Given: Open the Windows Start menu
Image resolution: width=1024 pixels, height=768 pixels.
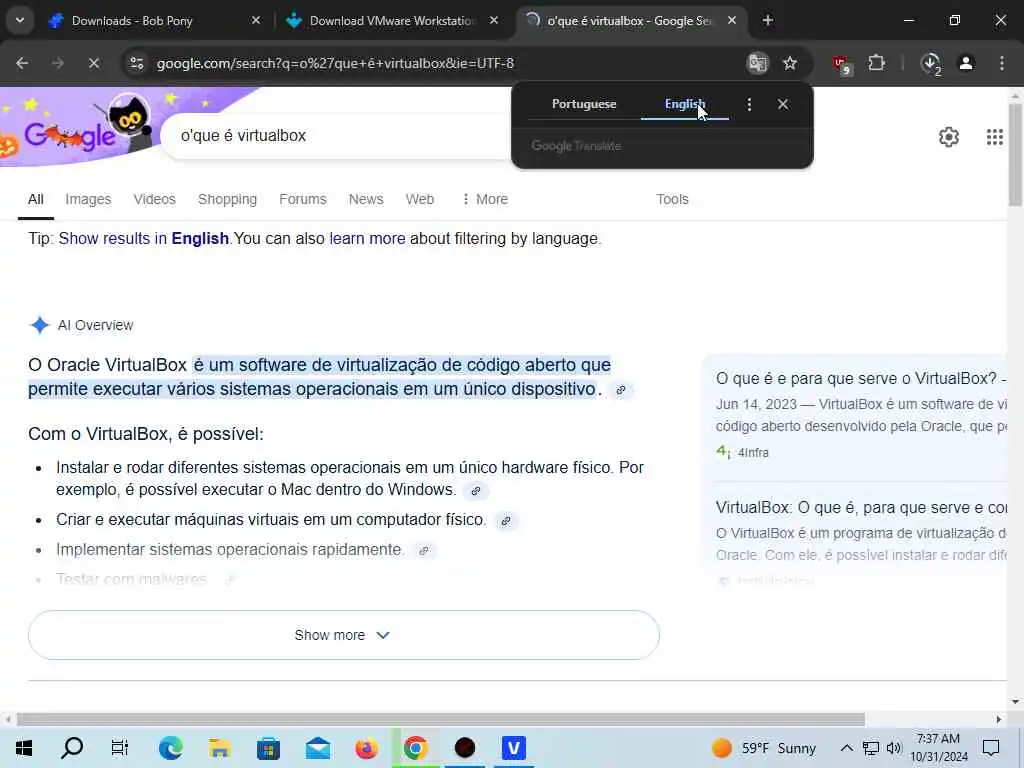Looking at the screenshot, I should (x=24, y=748).
